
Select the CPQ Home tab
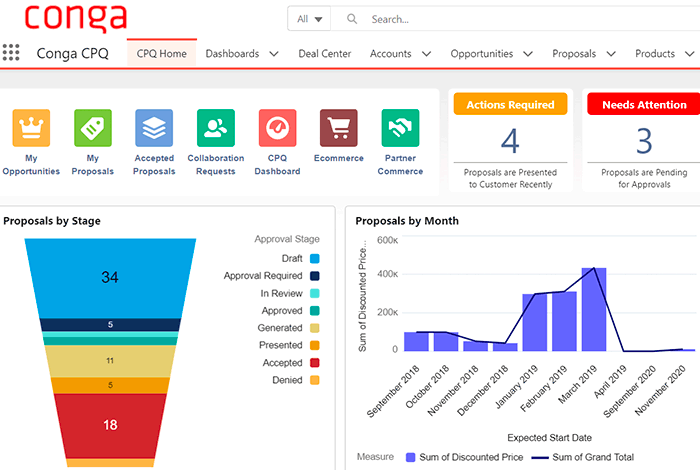click(162, 54)
